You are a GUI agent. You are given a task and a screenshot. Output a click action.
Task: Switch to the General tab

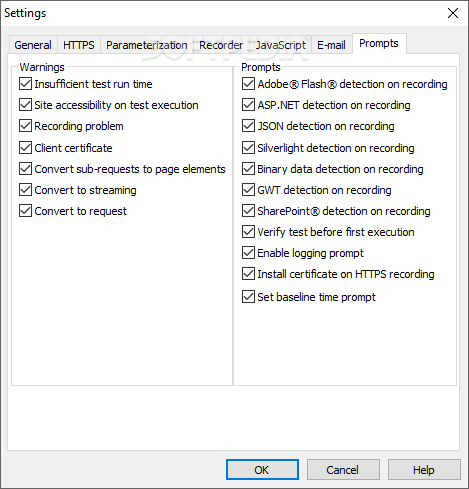click(x=33, y=45)
